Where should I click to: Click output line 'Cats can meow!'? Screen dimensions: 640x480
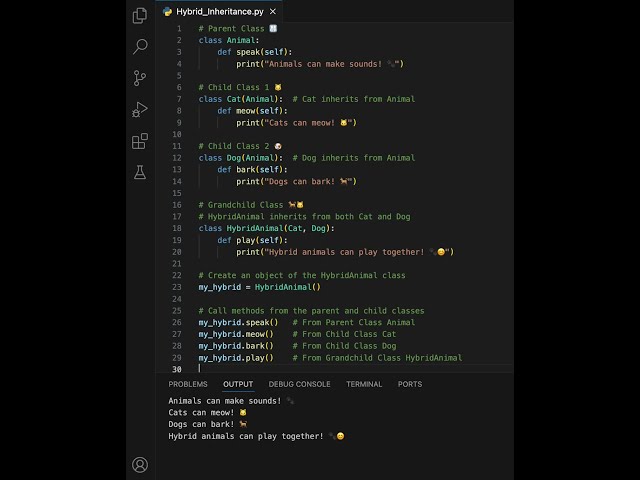(x=207, y=413)
